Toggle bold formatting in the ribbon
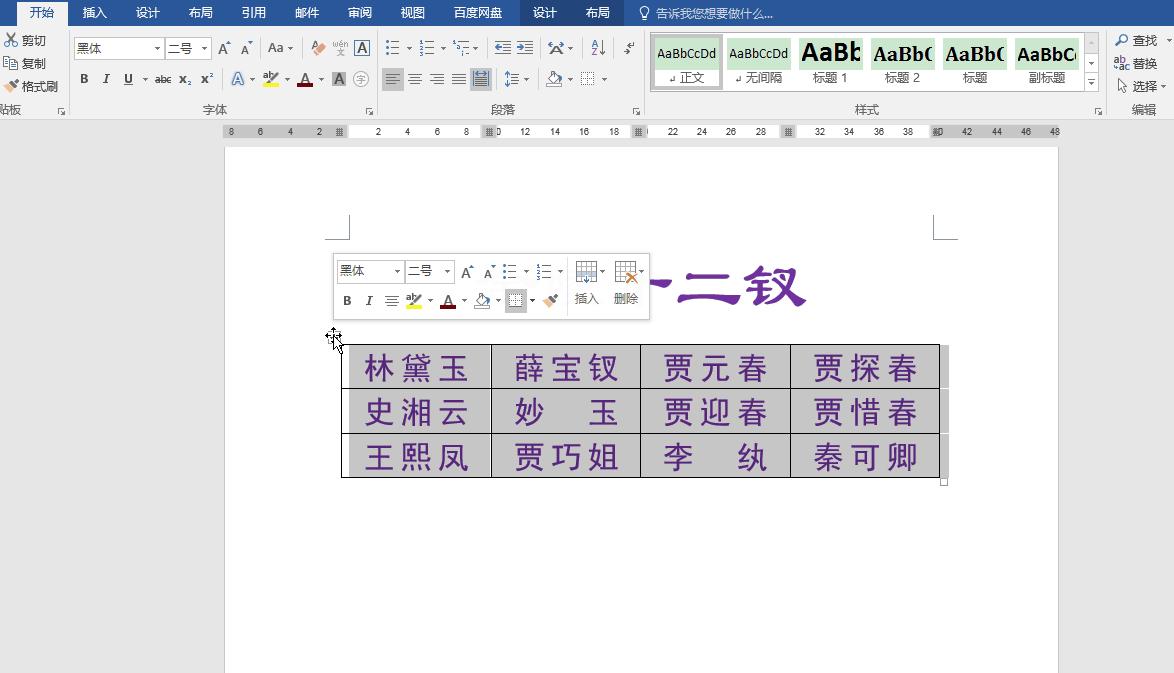1174x673 pixels. (84, 78)
